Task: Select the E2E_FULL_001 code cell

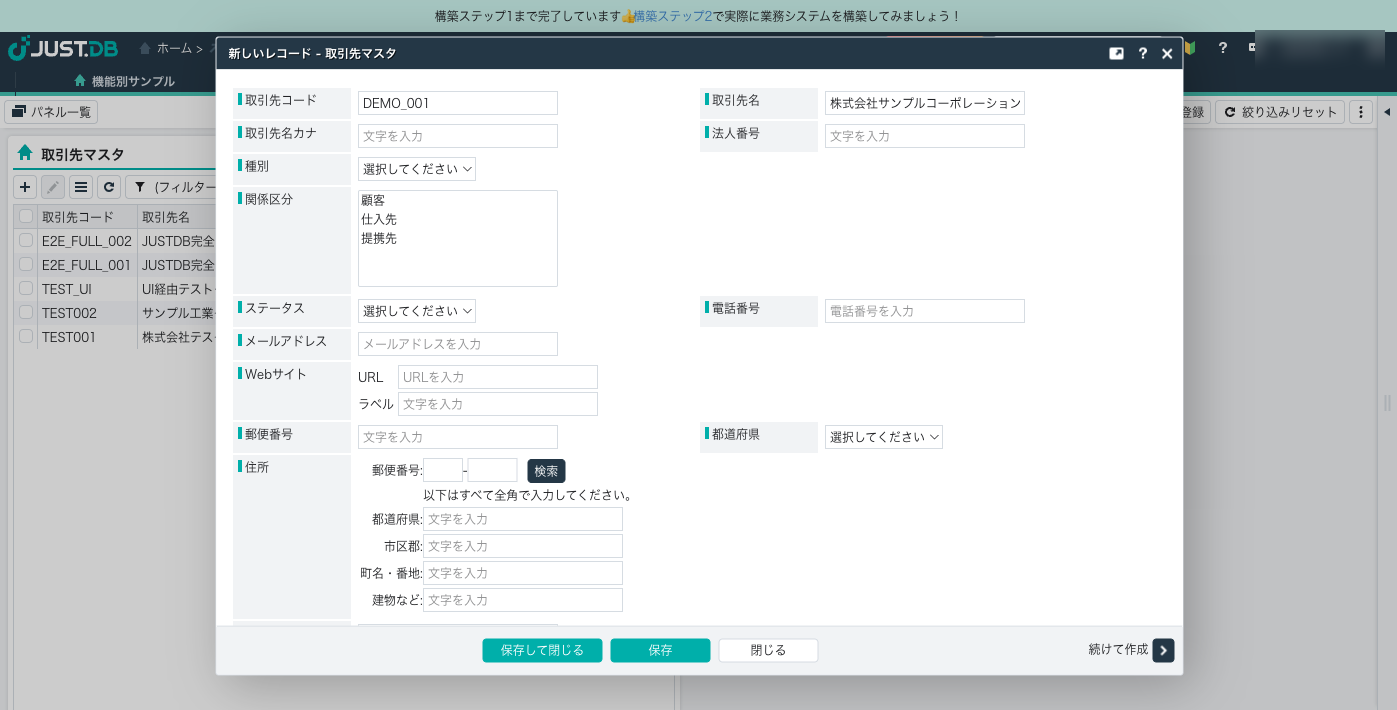Action: pos(87,265)
